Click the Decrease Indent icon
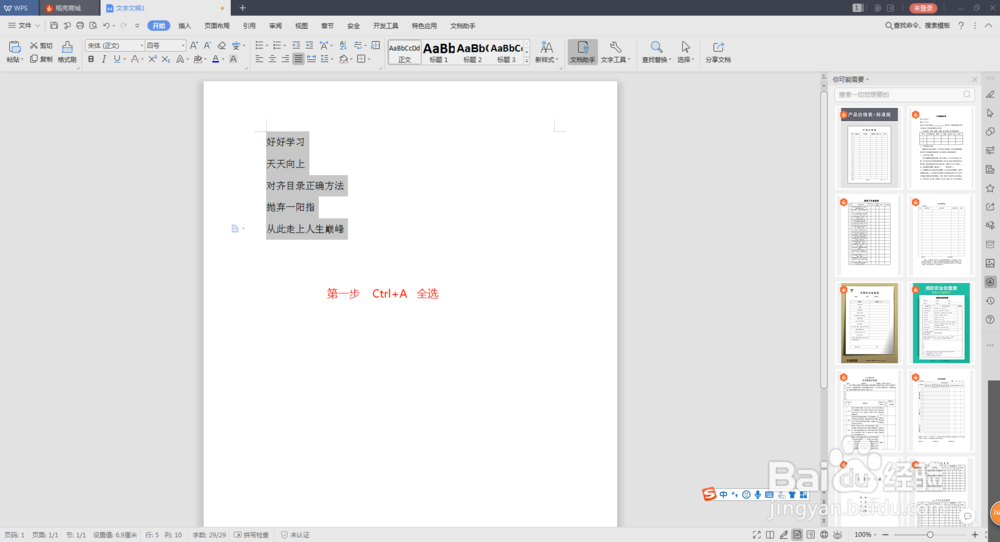The image size is (1000, 542). [x=296, y=45]
